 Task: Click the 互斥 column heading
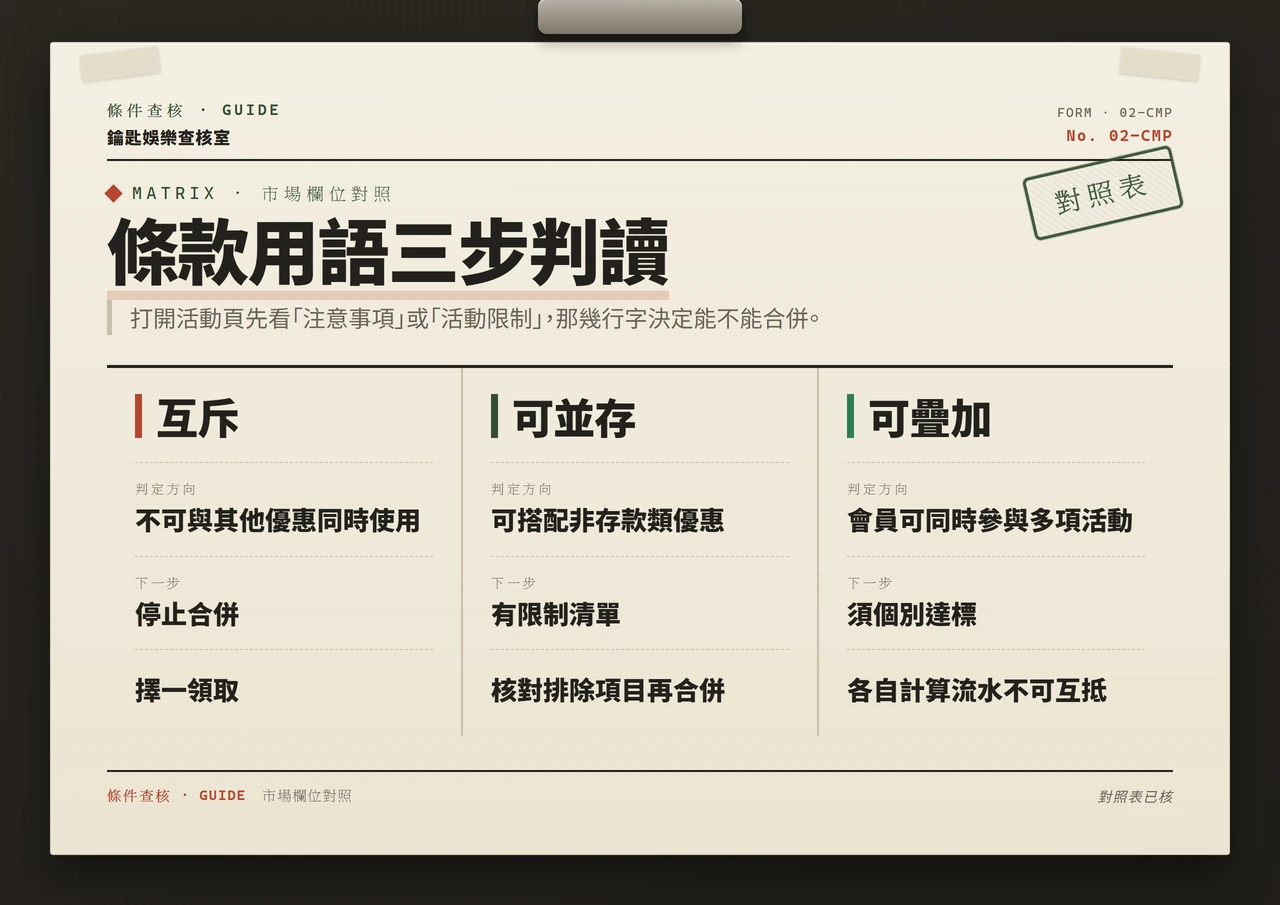click(198, 418)
